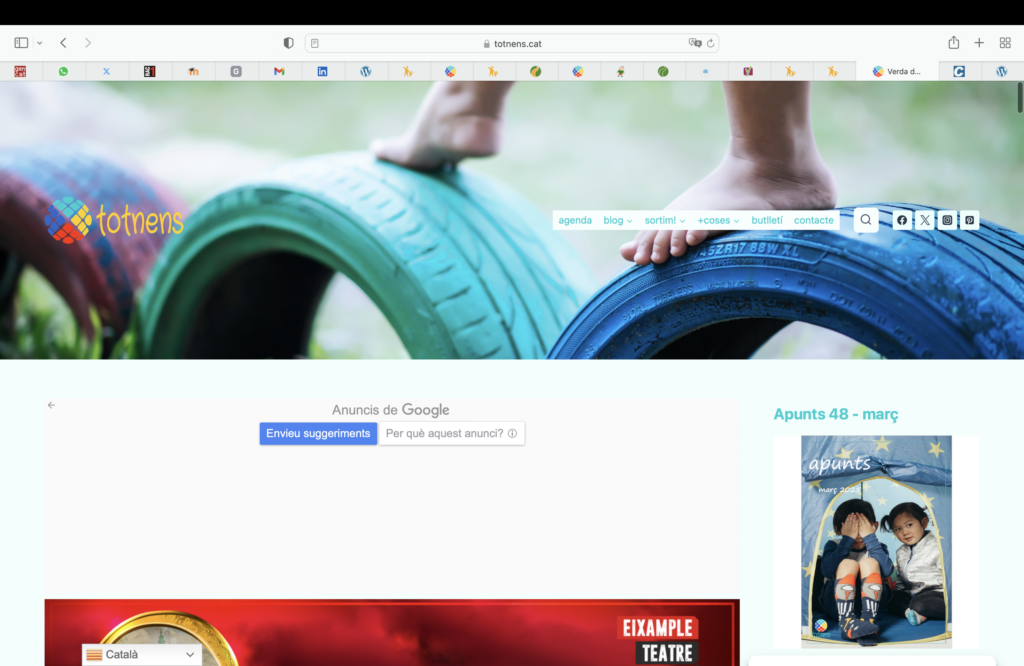Toggle the Safari sidebar

(21, 43)
